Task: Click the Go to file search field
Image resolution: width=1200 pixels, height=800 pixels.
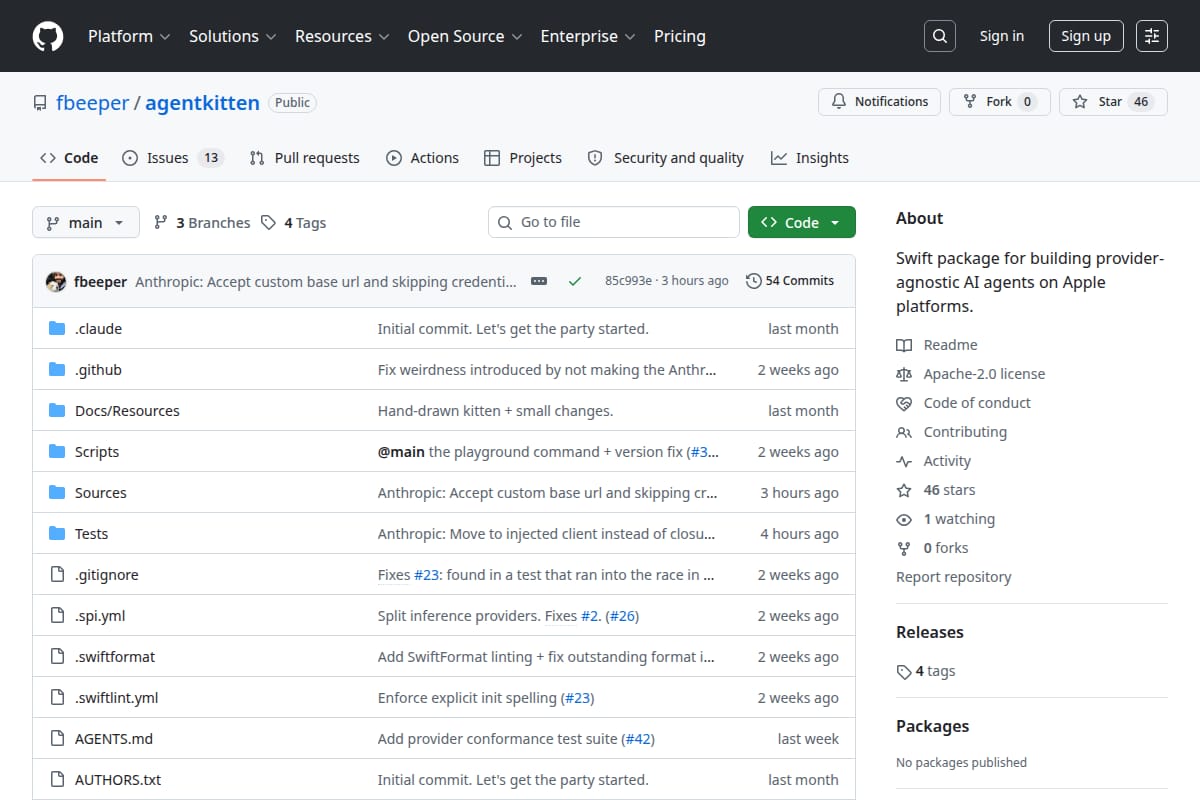Action: pyautogui.click(x=614, y=222)
